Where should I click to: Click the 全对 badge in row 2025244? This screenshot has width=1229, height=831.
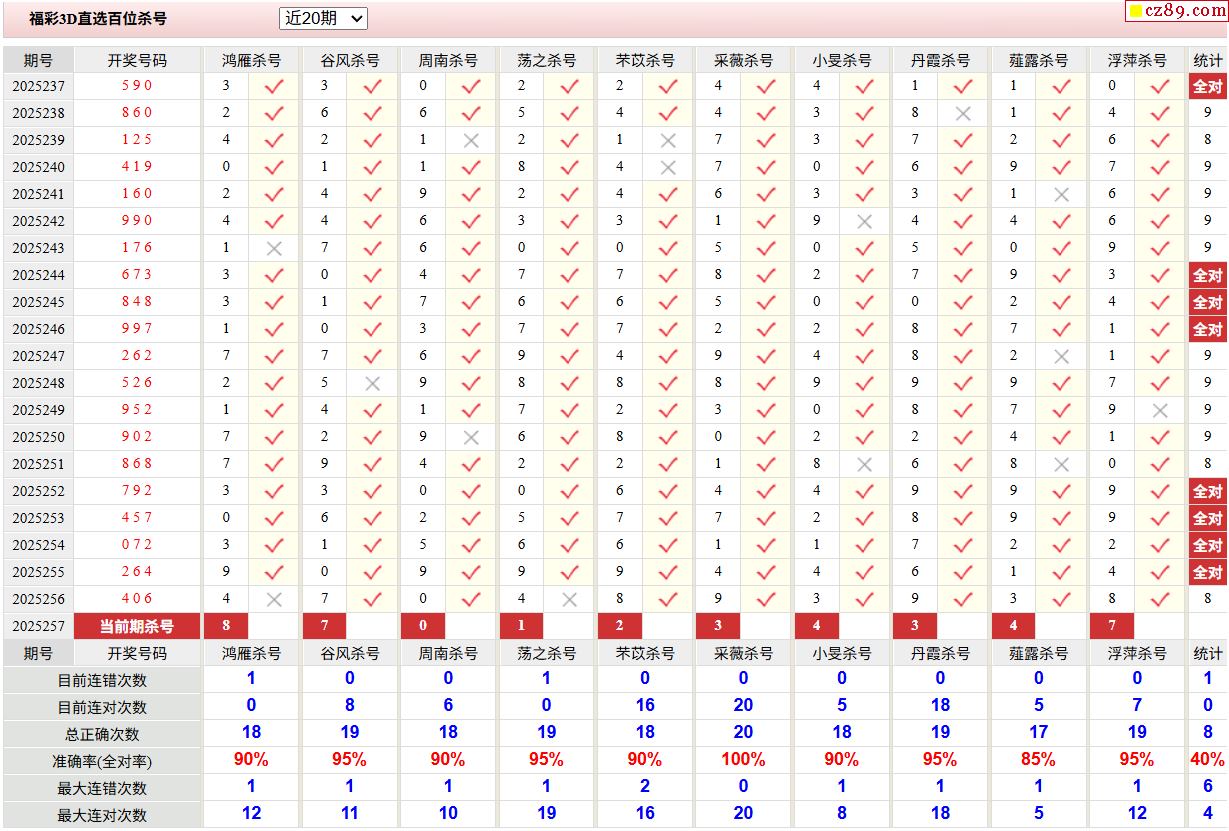[1208, 275]
